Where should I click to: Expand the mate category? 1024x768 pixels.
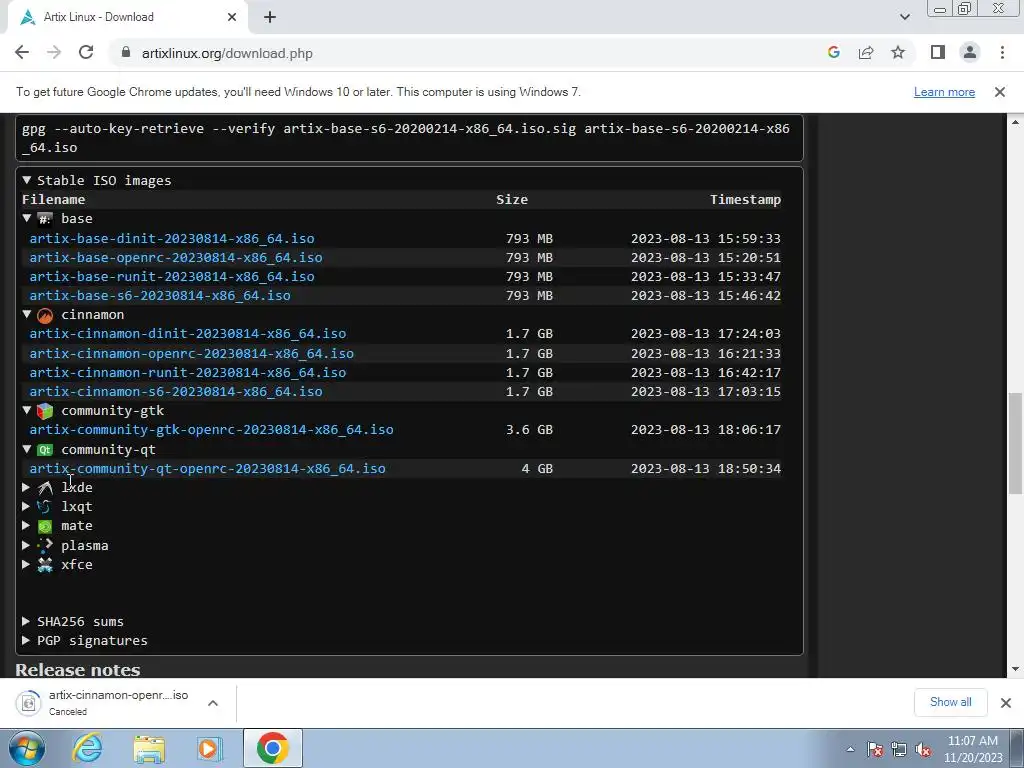[x=25, y=525]
